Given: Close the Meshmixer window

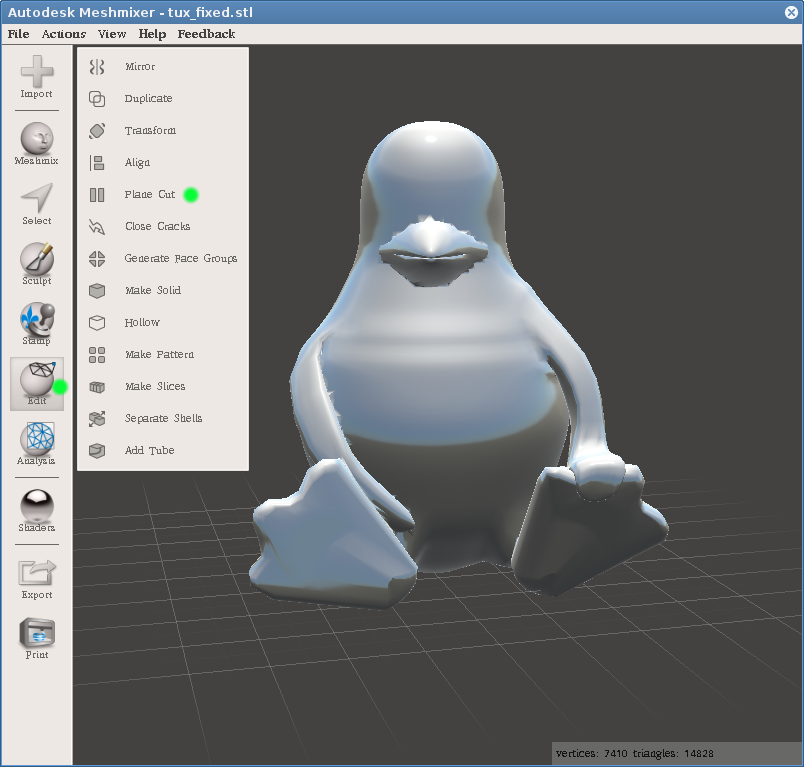Looking at the screenshot, I should click(791, 12).
